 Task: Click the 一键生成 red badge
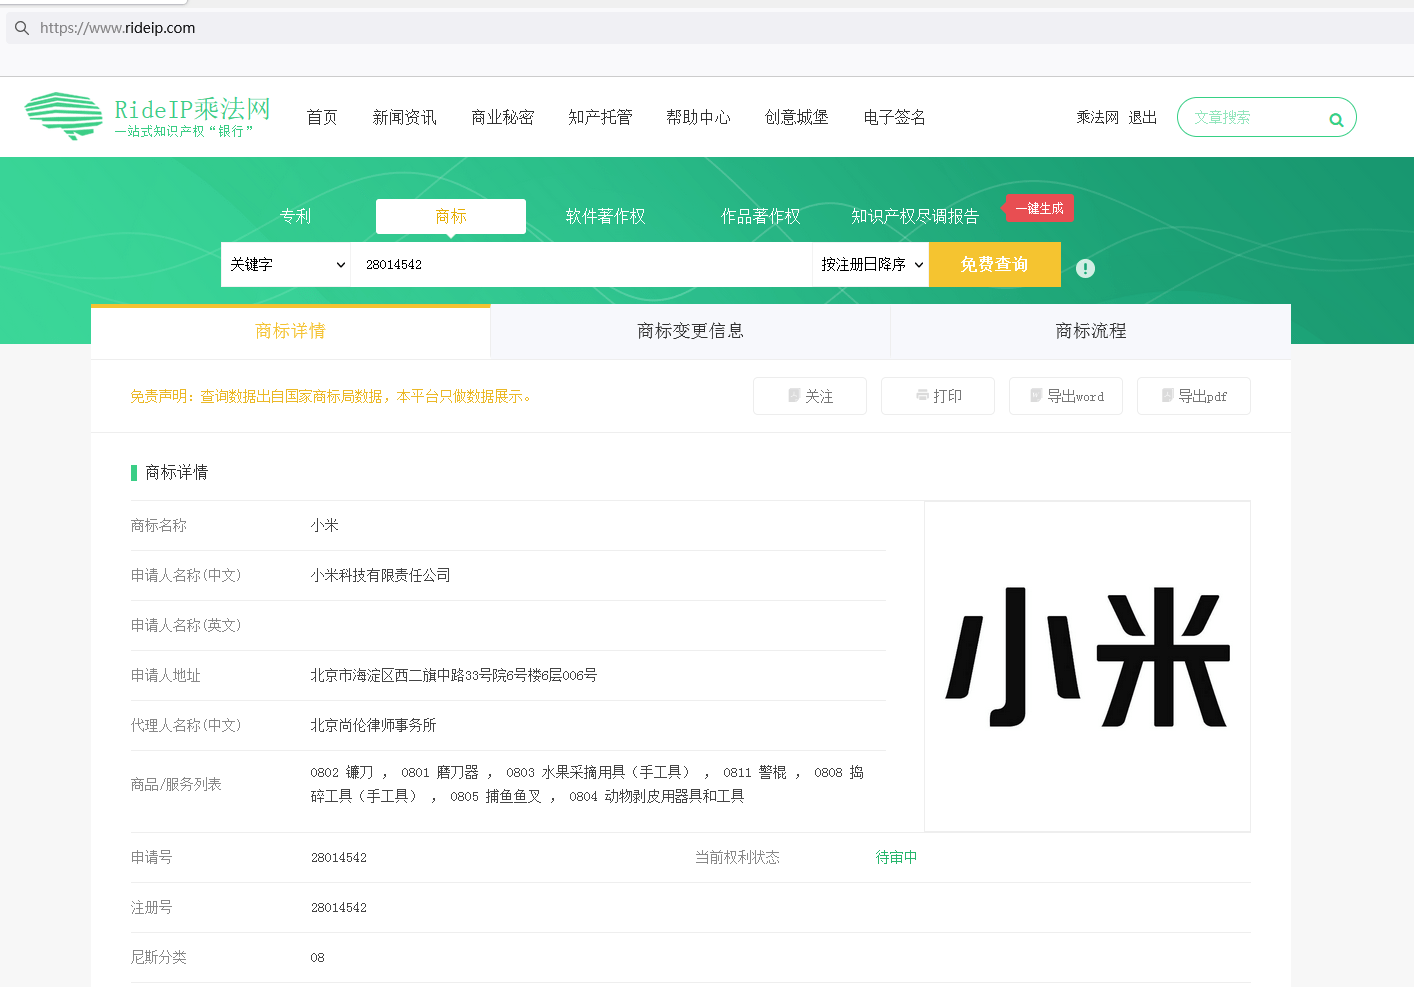pyautogui.click(x=1039, y=208)
